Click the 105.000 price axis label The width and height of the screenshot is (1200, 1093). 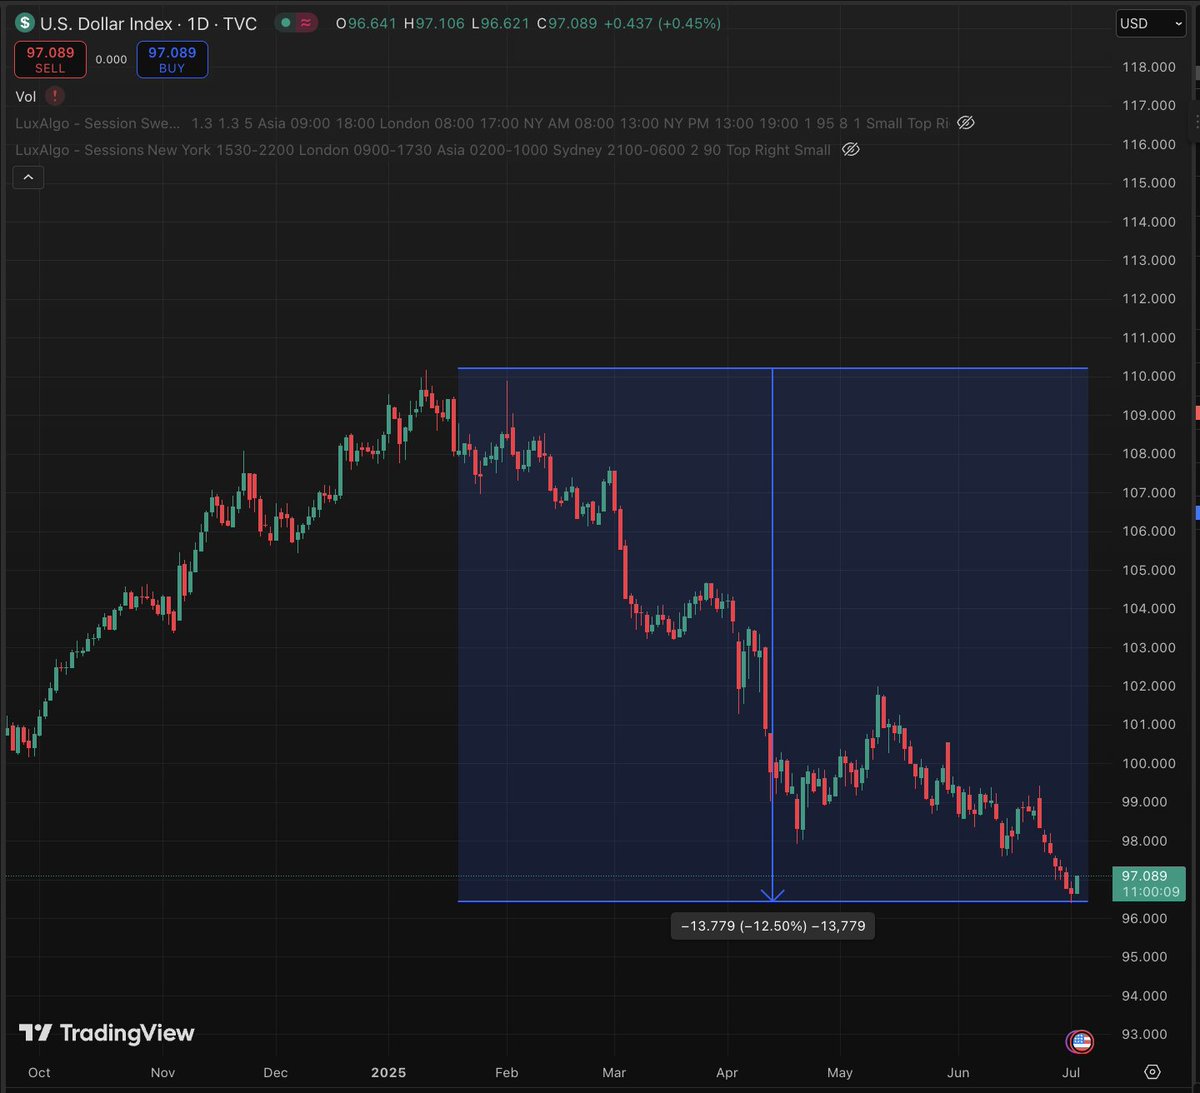tap(1149, 570)
